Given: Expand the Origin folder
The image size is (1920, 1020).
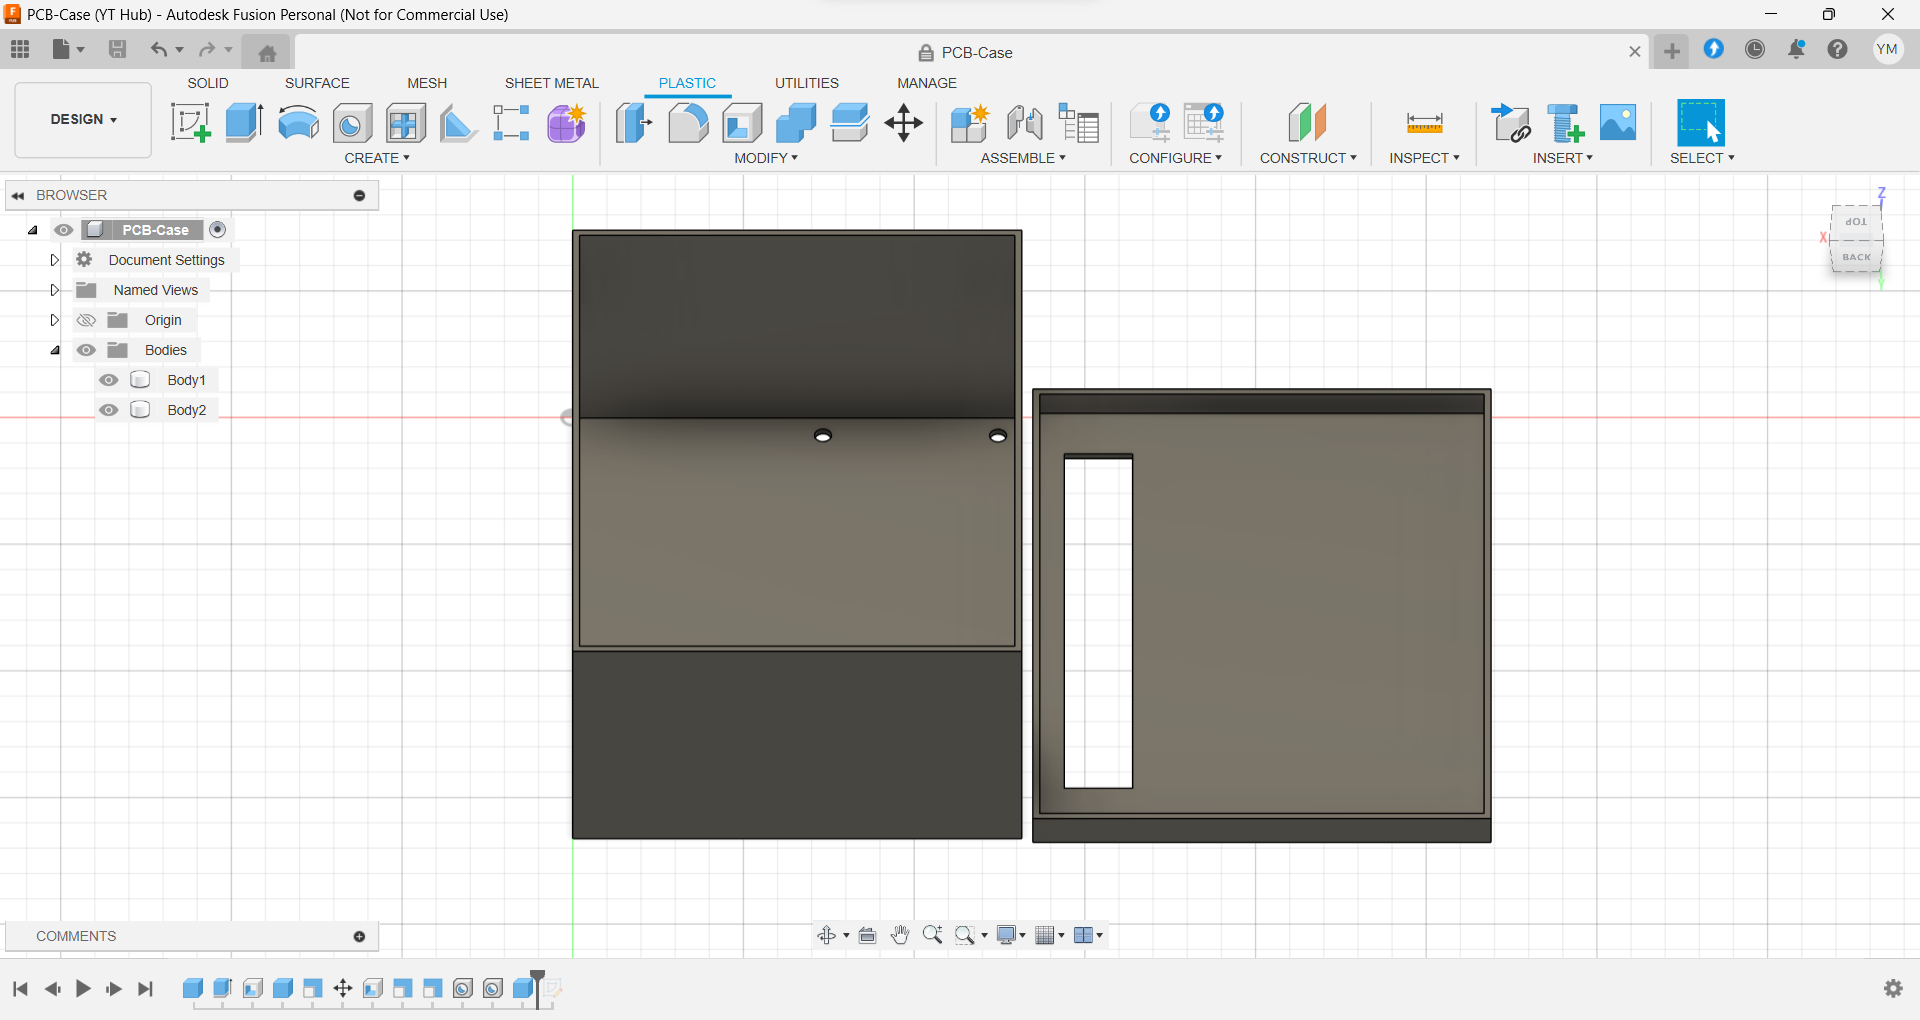Looking at the screenshot, I should coord(55,320).
